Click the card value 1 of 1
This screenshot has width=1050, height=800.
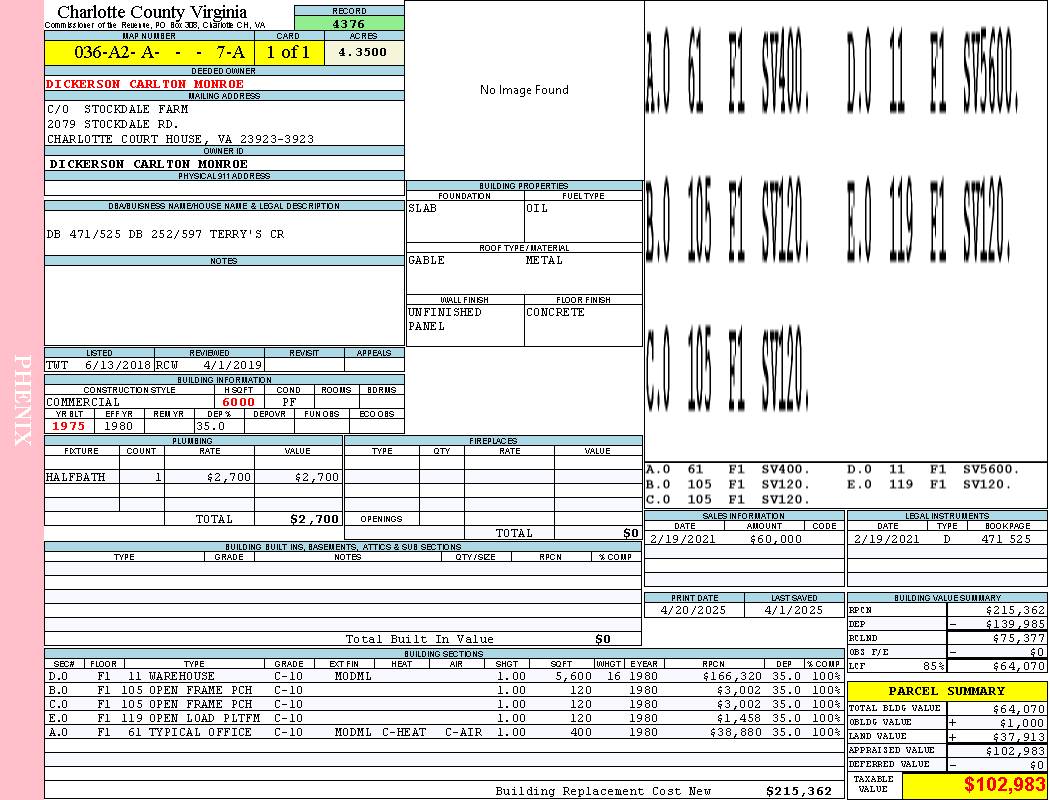click(x=288, y=52)
